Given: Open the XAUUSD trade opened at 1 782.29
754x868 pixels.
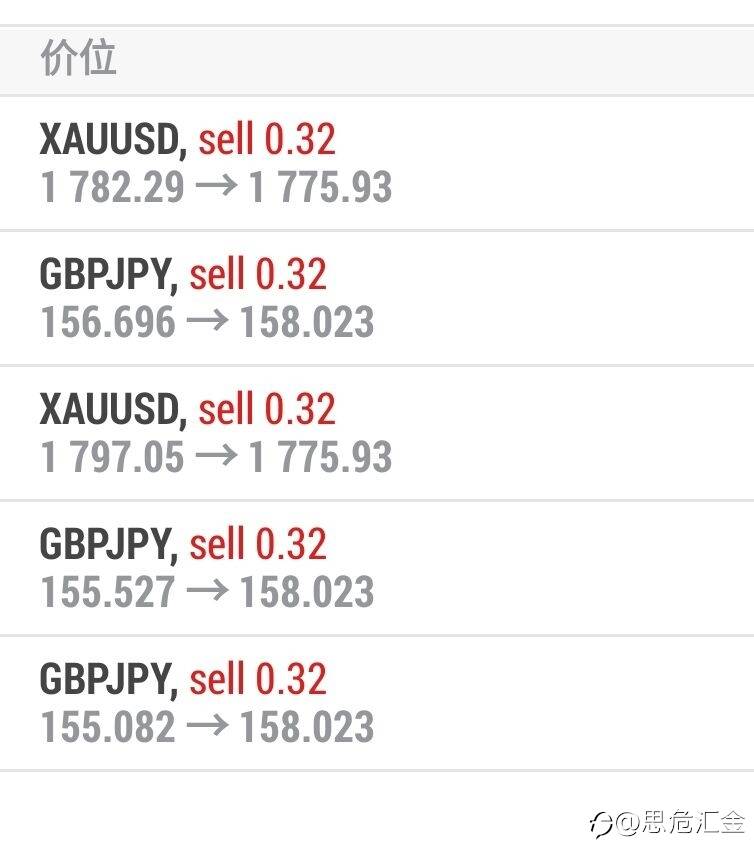Looking at the screenshot, I should click(x=377, y=163).
